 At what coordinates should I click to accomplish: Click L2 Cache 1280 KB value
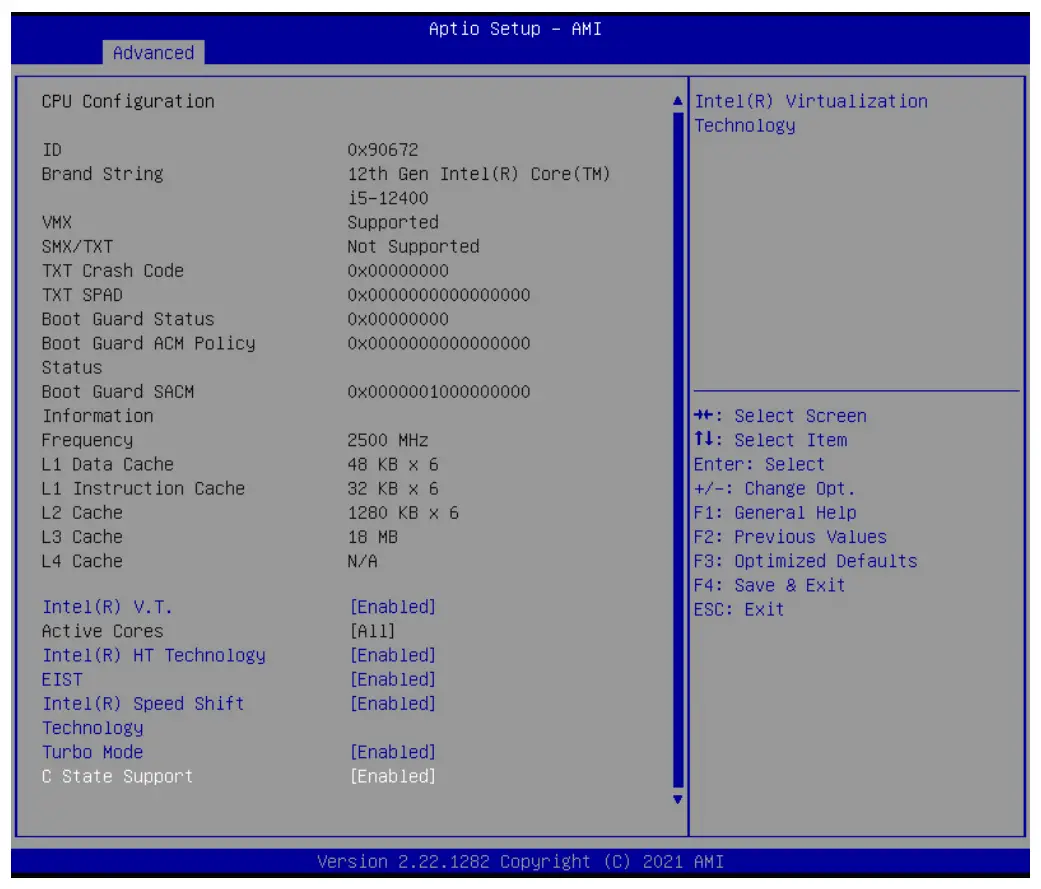click(403, 513)
